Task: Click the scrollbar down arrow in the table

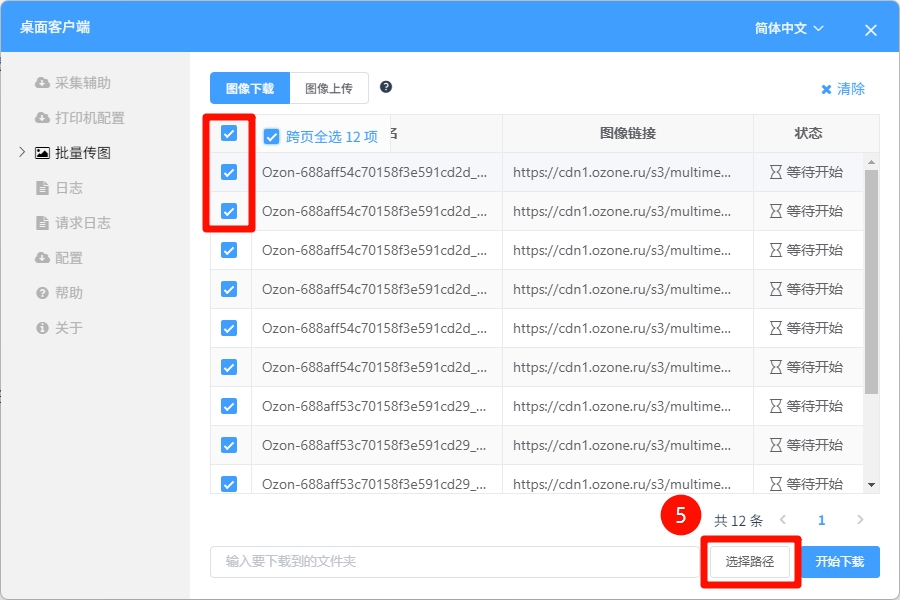Action: pyautogui.click(x=871, y=485)
